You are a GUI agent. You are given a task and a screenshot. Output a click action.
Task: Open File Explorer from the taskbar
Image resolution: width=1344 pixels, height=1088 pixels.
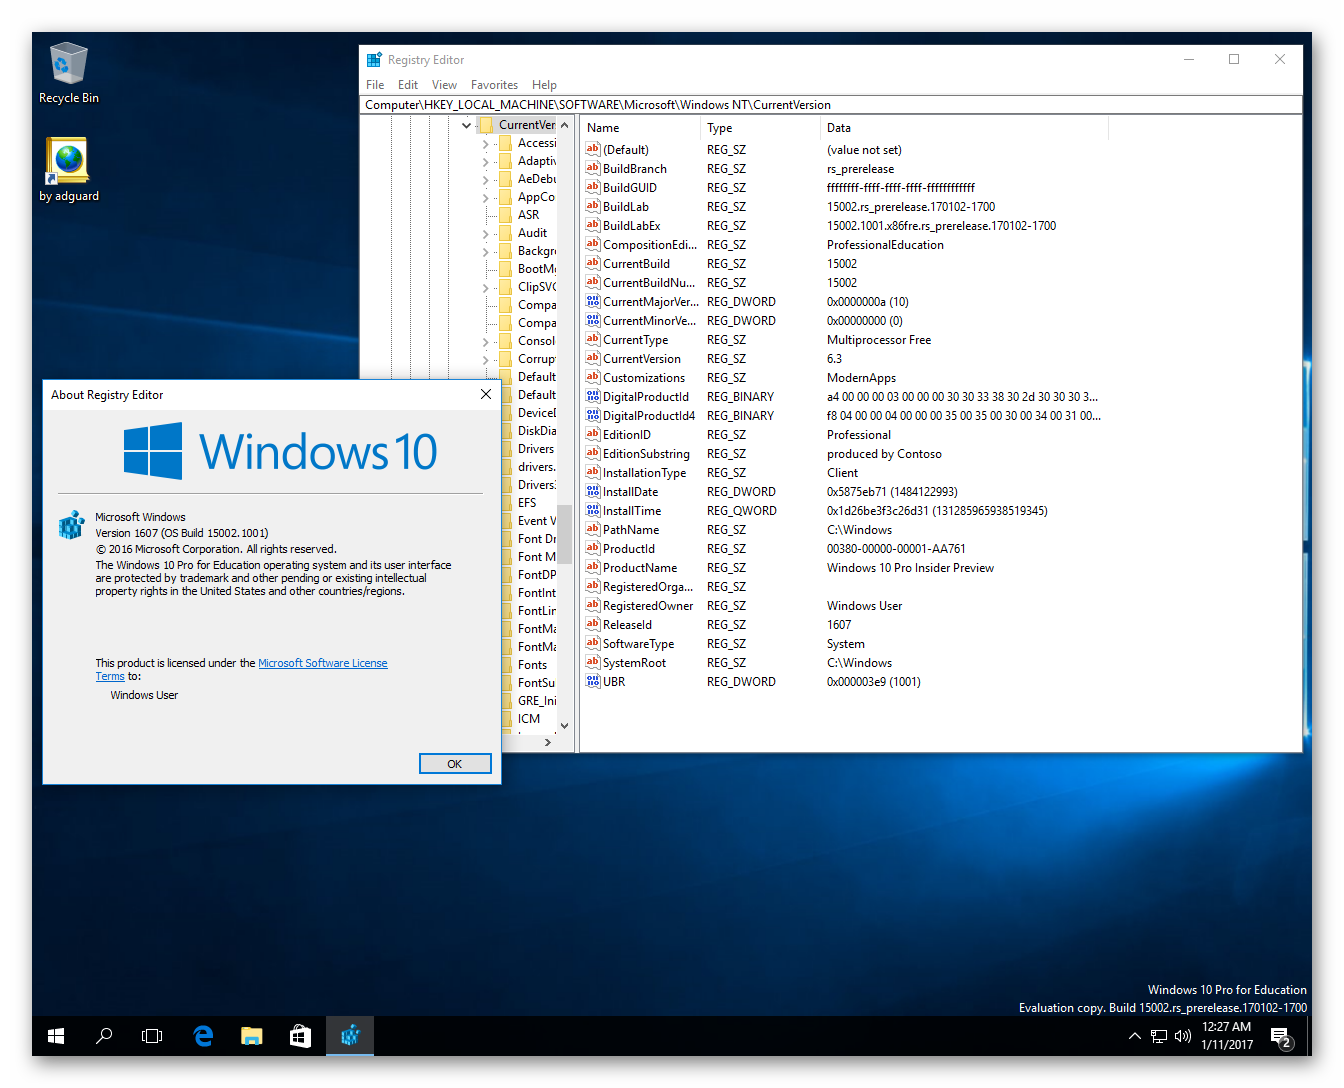pyautogui.click(x=251, y=1036)
